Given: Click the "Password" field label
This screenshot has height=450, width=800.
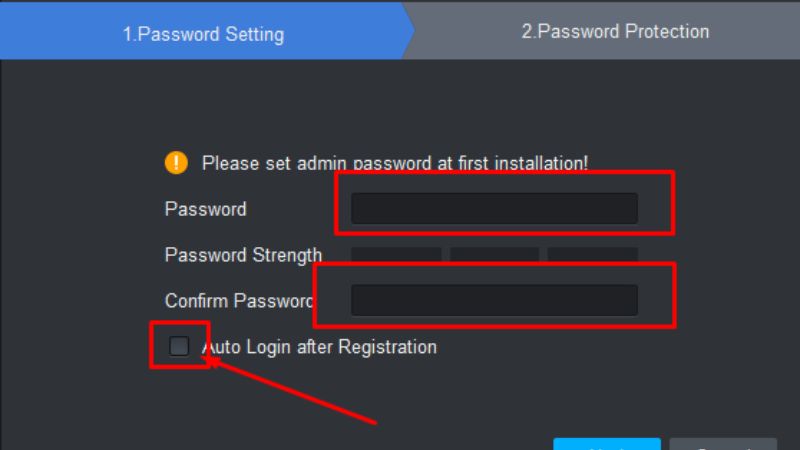Looking at the screenshot, I should [x=205, y=209].
